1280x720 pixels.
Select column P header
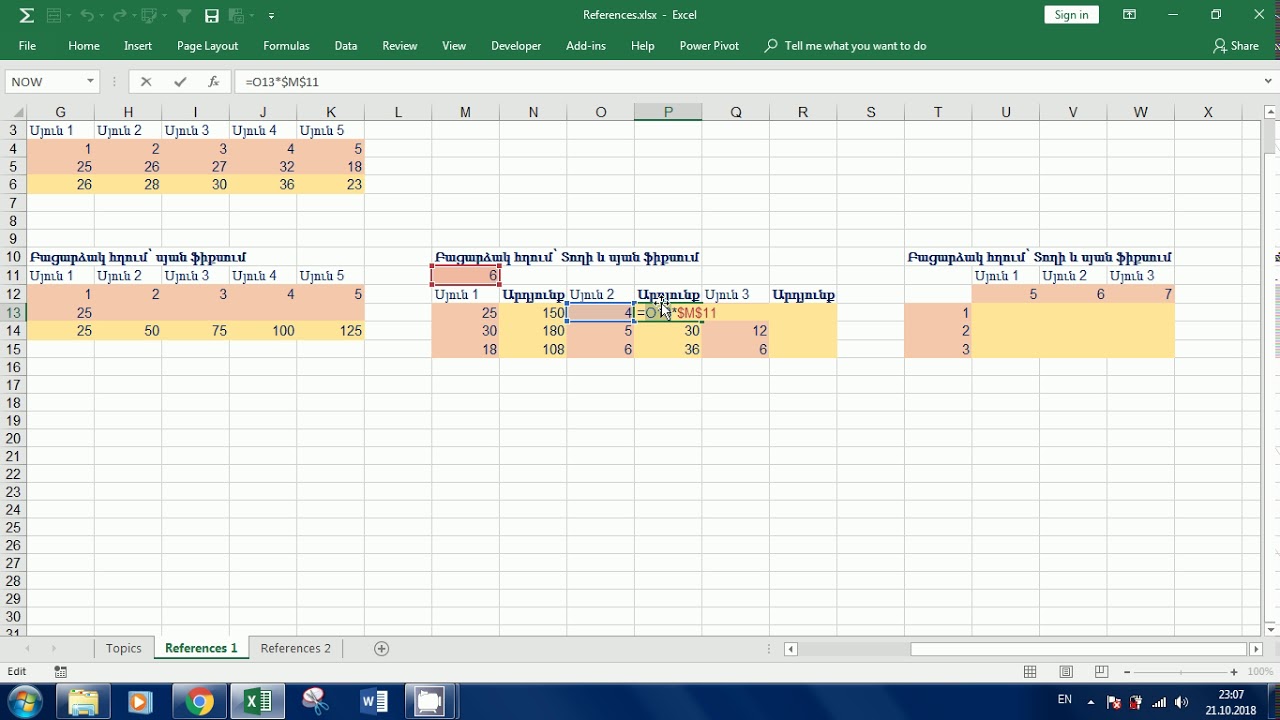pos(668,112)
